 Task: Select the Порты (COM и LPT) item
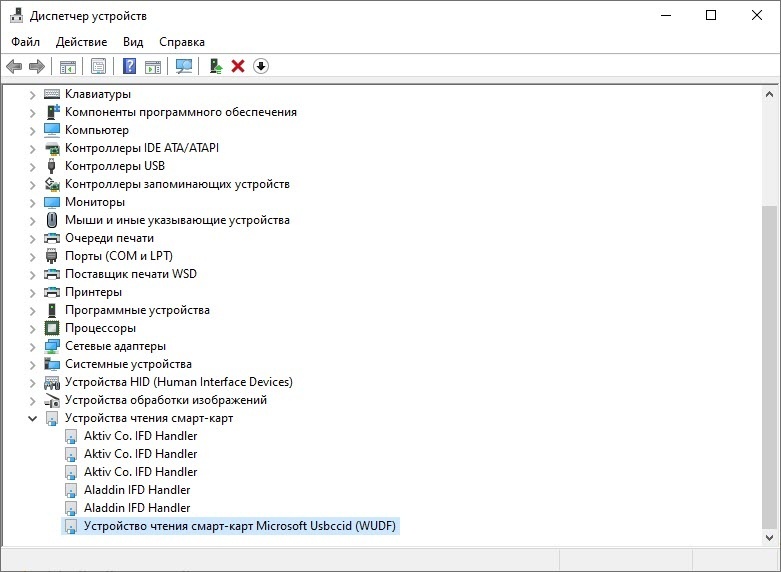118,256
